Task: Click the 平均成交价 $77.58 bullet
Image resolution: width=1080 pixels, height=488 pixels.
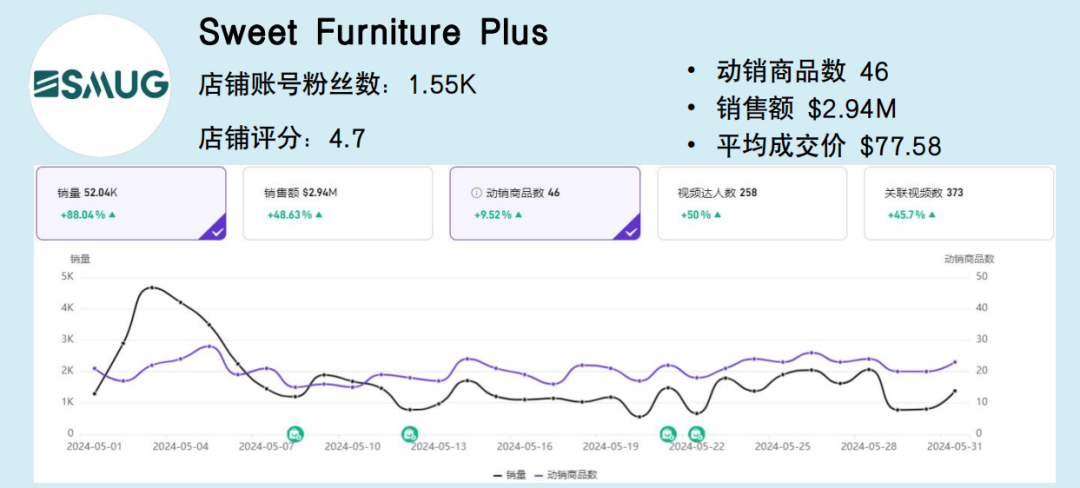Action: [x=829, y=145]
